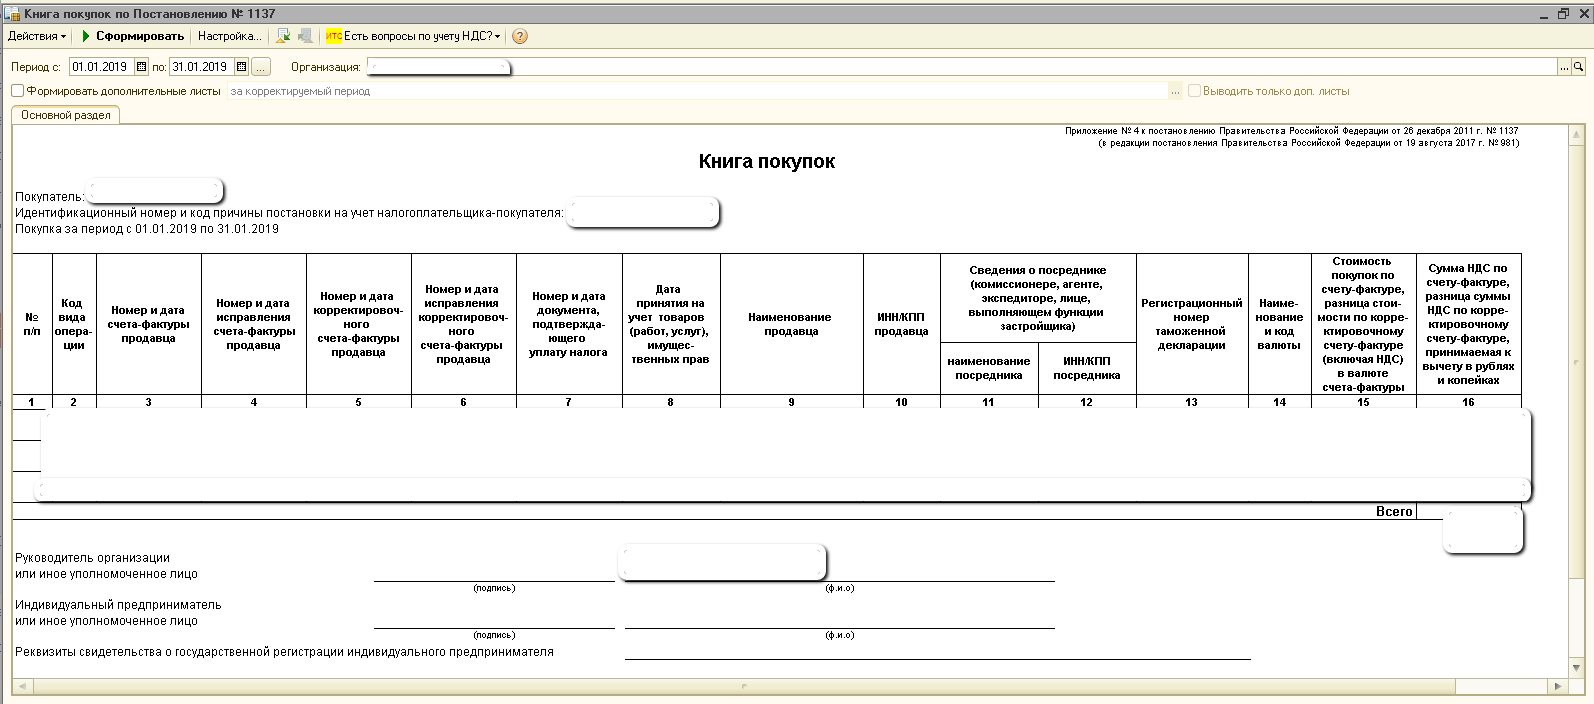Click Покупка за период line in report
Screen dimensions: 1594x704
pyautogui.click(x=147, y=229)
